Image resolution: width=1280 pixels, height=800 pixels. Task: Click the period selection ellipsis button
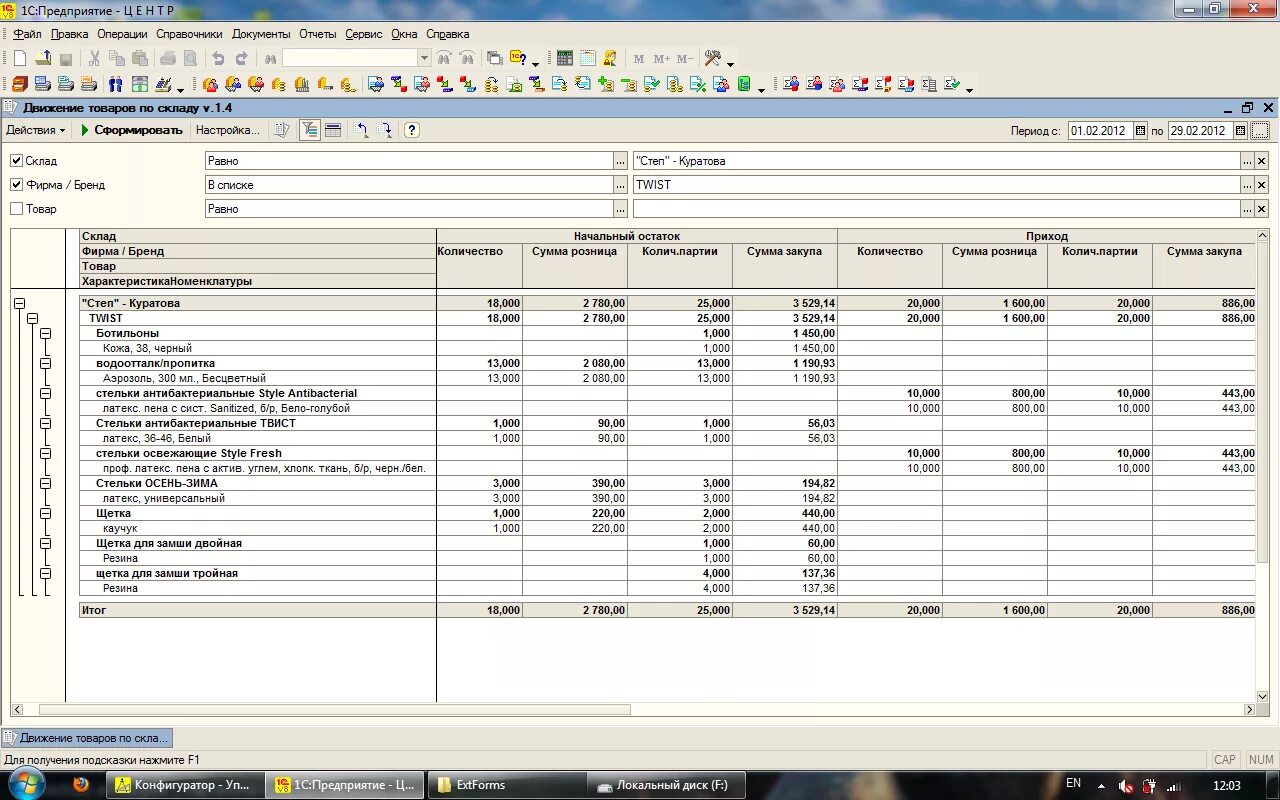1259,131
